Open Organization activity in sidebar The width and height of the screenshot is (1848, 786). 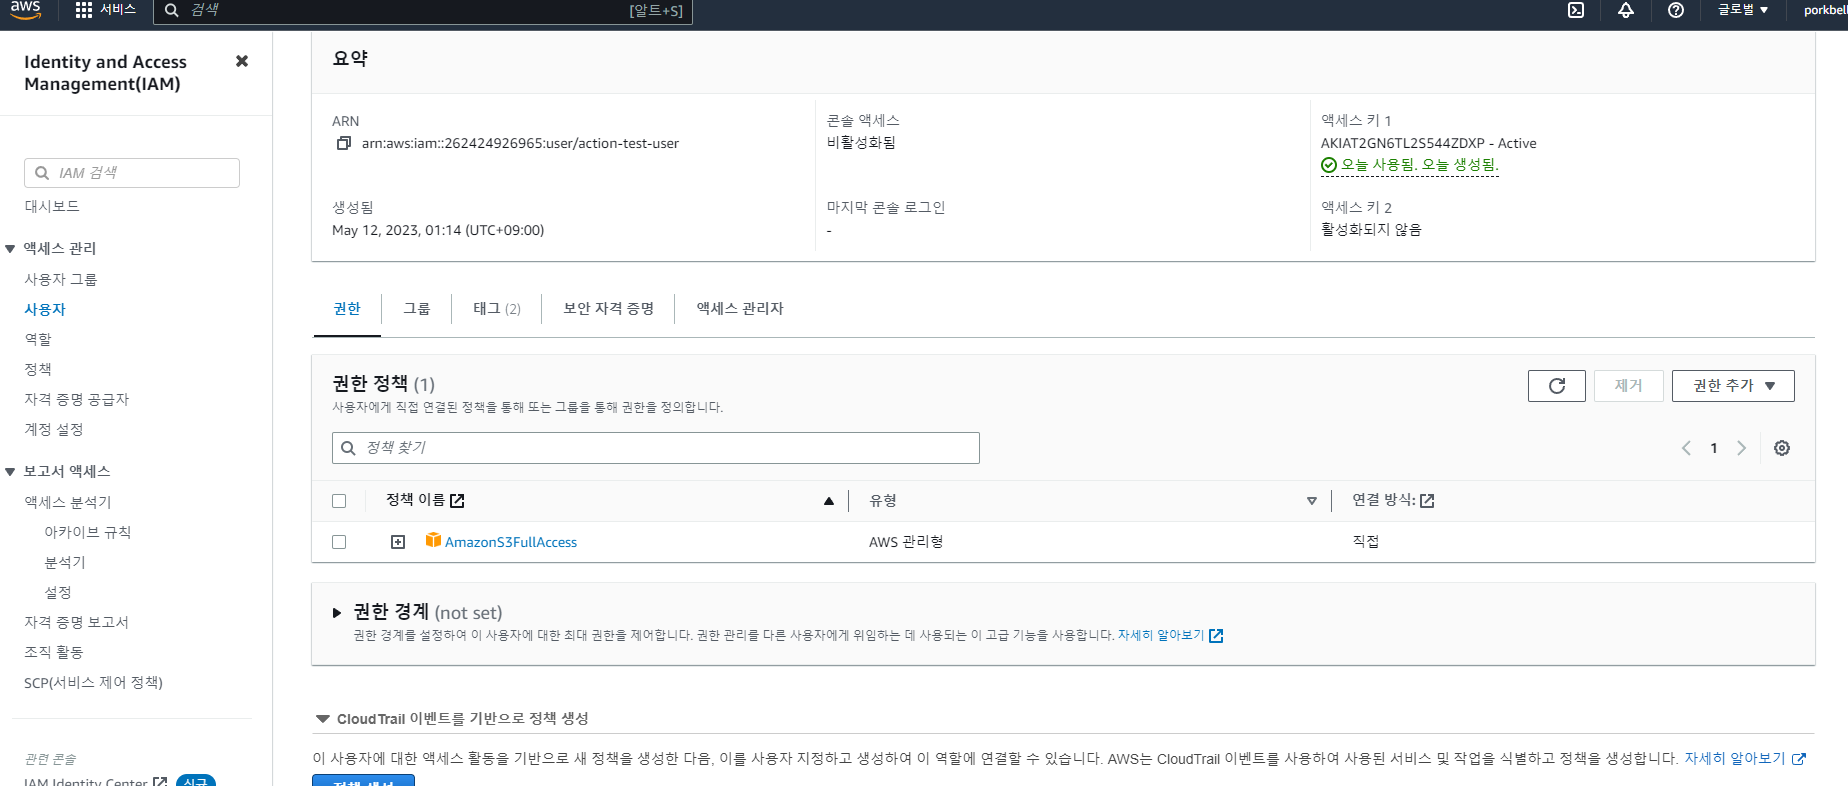54,652
